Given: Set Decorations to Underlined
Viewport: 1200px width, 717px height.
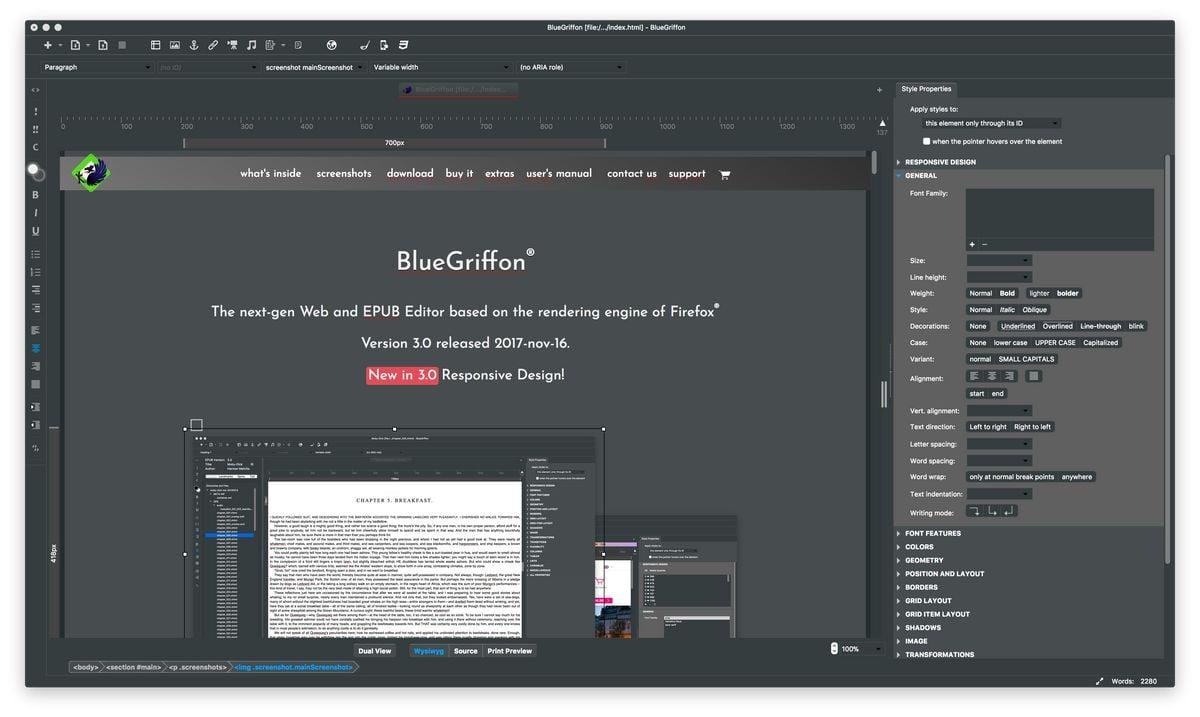Looking at the screenshot, I should pos(1018,326).
